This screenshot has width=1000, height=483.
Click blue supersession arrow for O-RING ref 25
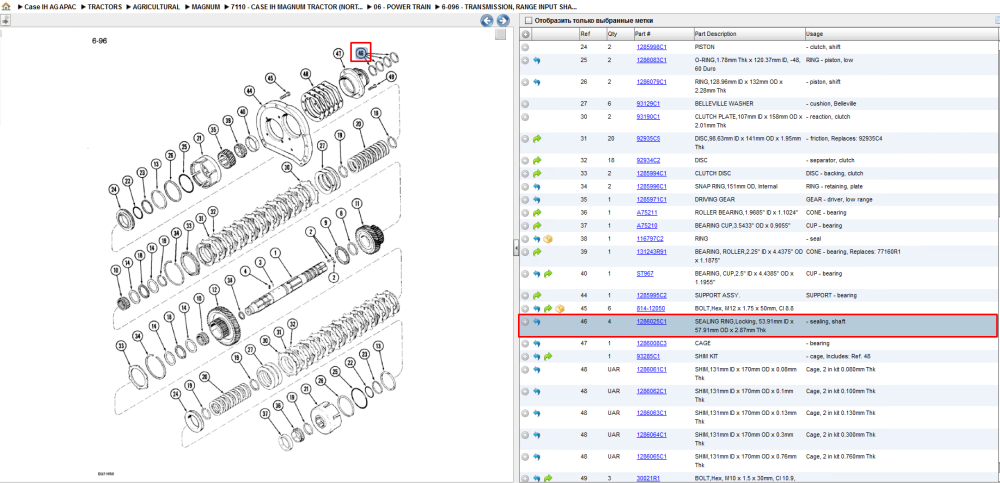pos(536,61)
